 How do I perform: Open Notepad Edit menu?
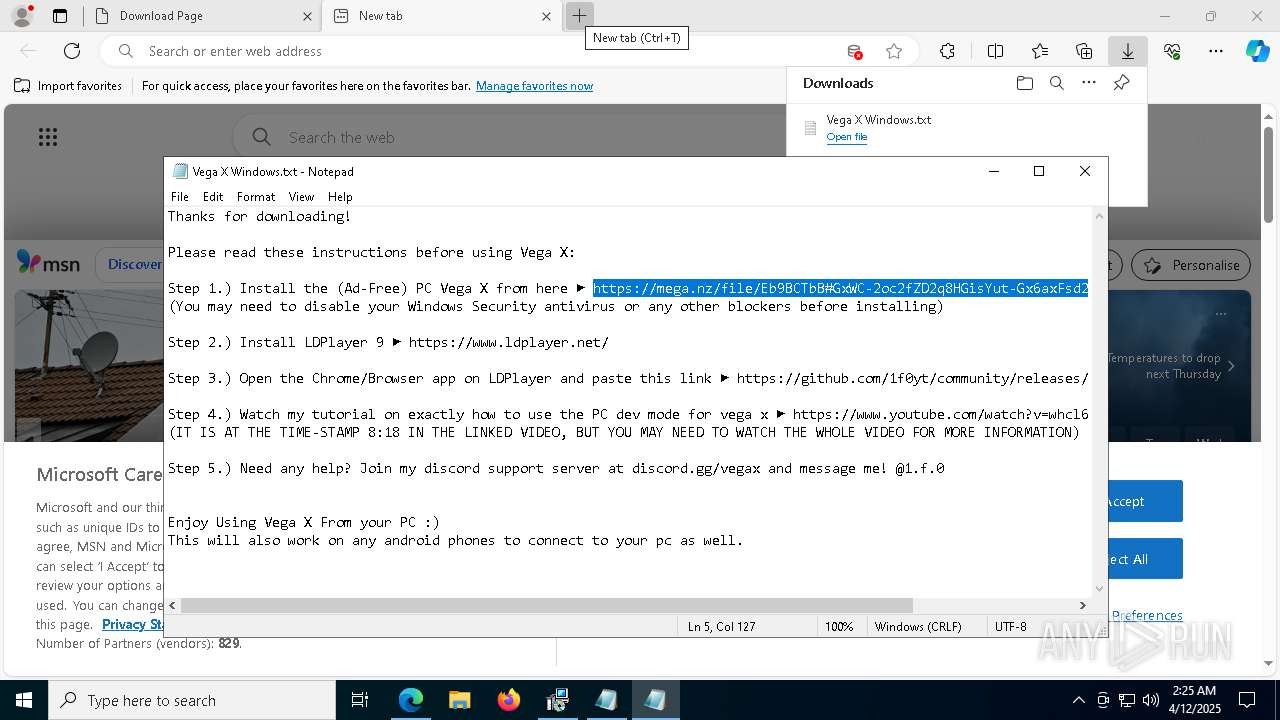[213, 197]
